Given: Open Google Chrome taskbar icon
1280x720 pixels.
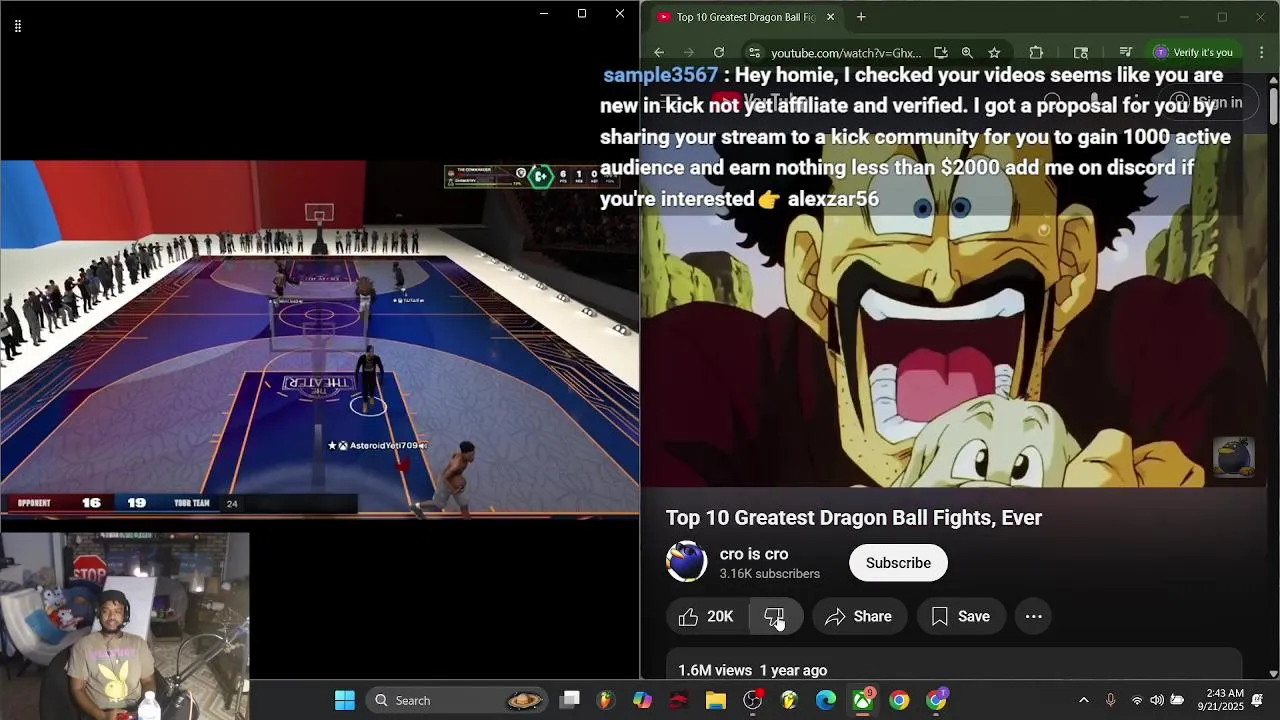Looking at the screenshot, I should (x=899, y=701).
